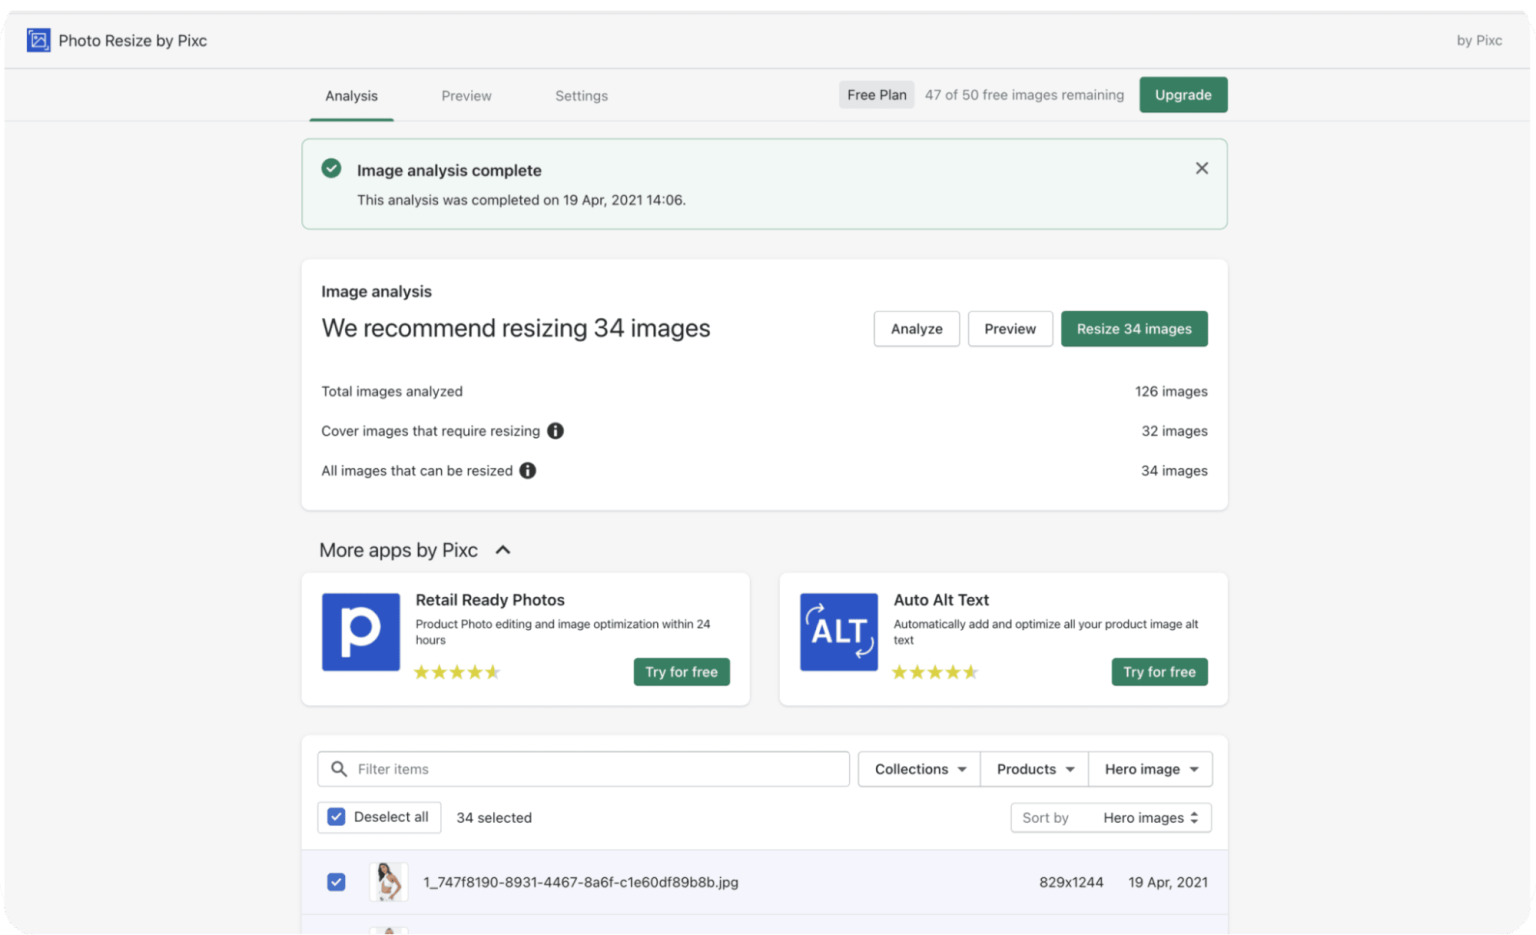Click the Auto Alt Text ALT icon
Screen dimensions: 1536x935
coord(839,631)
